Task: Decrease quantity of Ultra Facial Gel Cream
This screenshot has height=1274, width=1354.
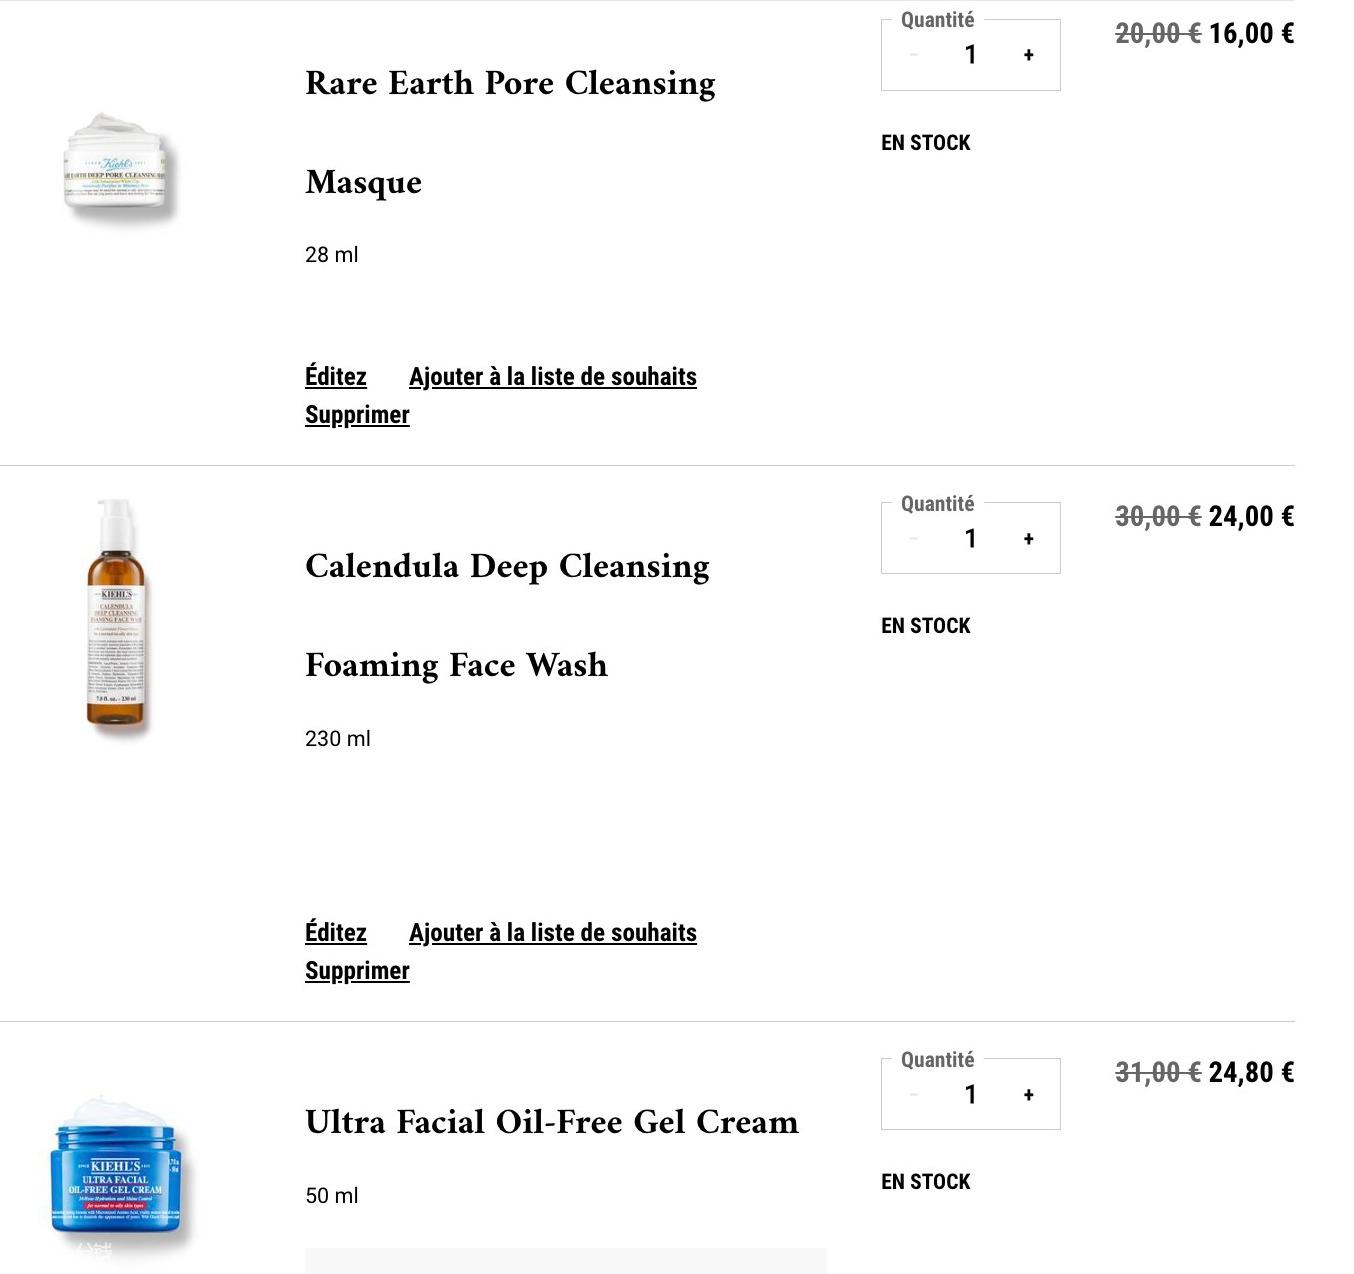Action: (x=913, y=1095)
